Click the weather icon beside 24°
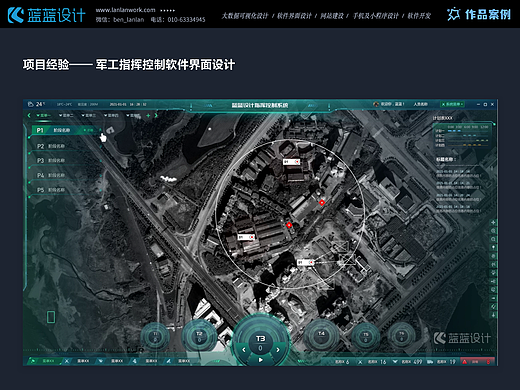This screenshot has width=520, height=390. tap(31, 104)
